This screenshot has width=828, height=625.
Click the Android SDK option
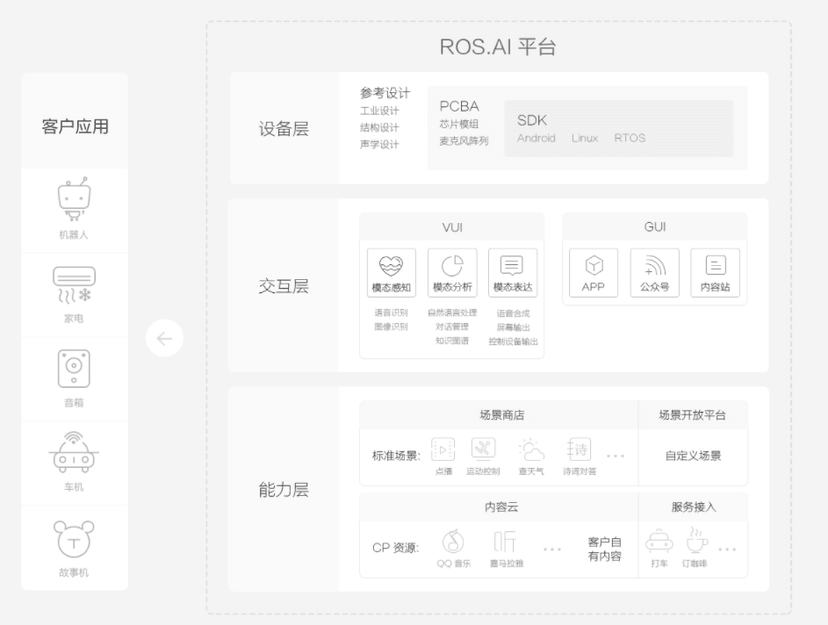tap(536, 138)
